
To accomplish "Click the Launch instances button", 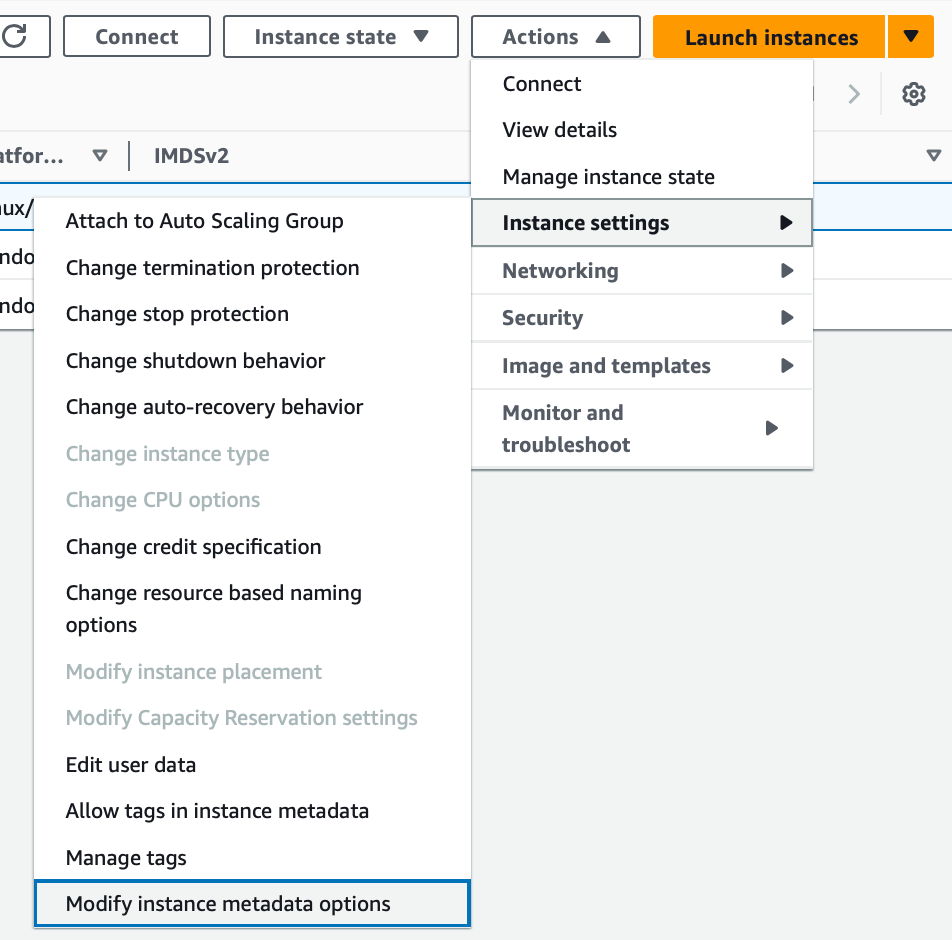I will (770, 38).
